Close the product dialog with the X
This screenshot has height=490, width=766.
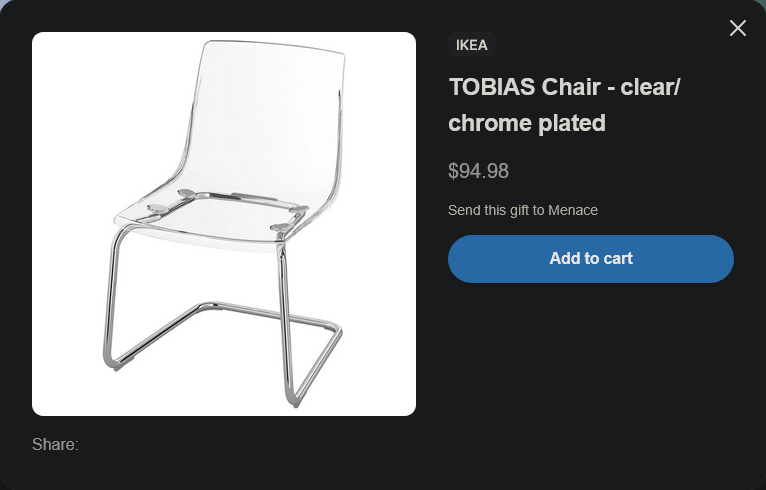point(738,28)
